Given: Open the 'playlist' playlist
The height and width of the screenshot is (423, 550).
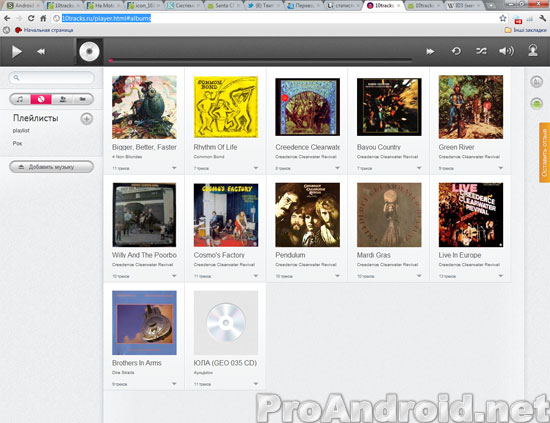Looking at the screenshot, I should tap(21, 130).
